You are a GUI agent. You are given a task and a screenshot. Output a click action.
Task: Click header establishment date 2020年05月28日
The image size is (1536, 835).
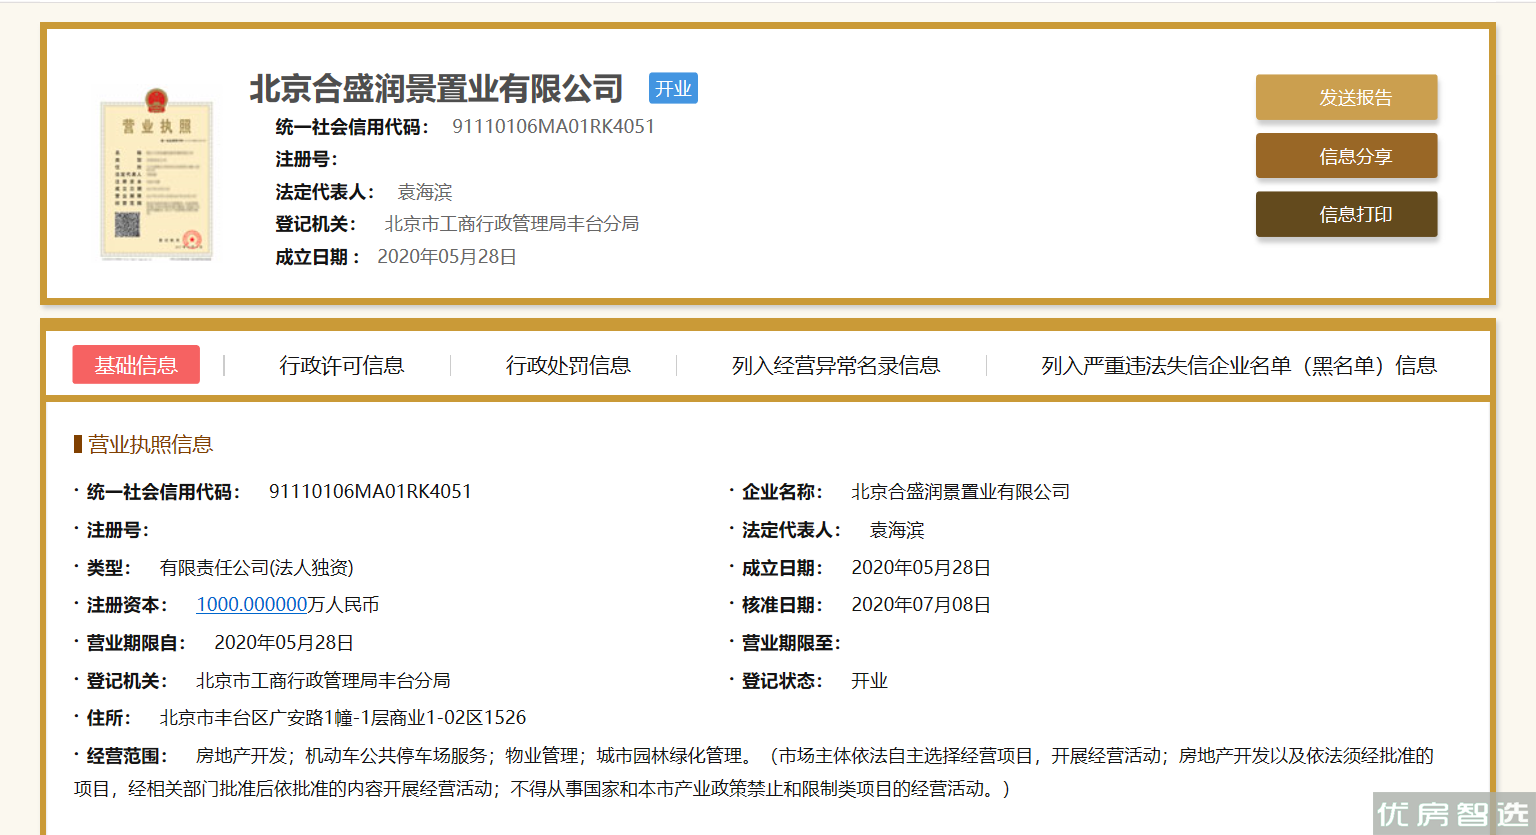pyautogui.click(x=447, y=256)
